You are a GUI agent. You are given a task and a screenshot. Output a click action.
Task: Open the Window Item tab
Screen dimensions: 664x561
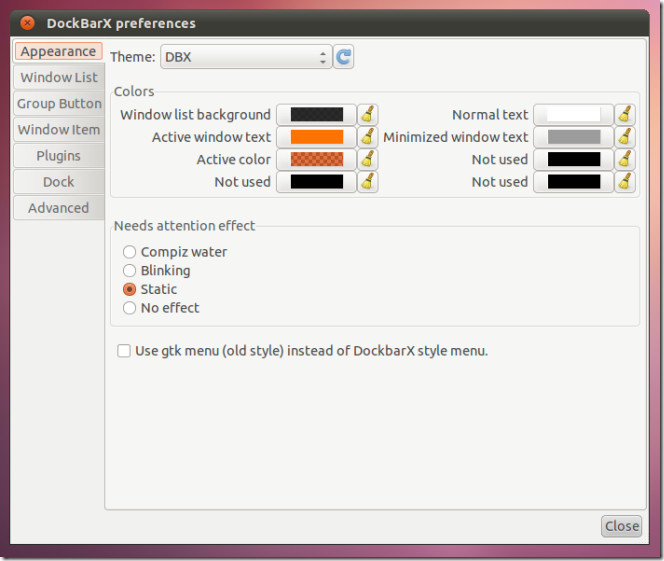(58, 130)
